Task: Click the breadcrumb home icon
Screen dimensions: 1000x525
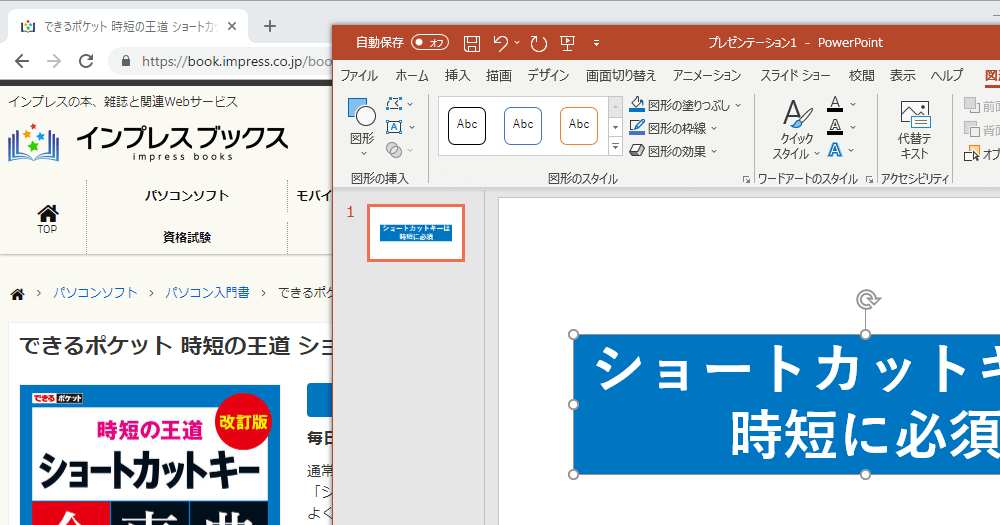Action: [x=18, y=294]
